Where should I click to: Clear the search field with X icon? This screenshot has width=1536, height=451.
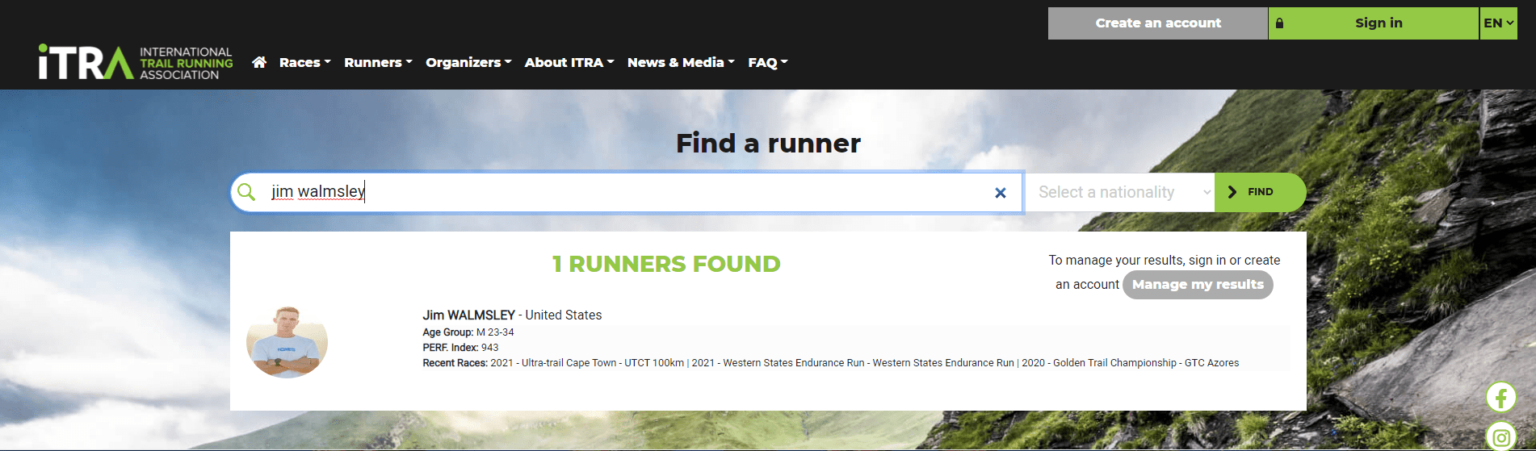1000,193
